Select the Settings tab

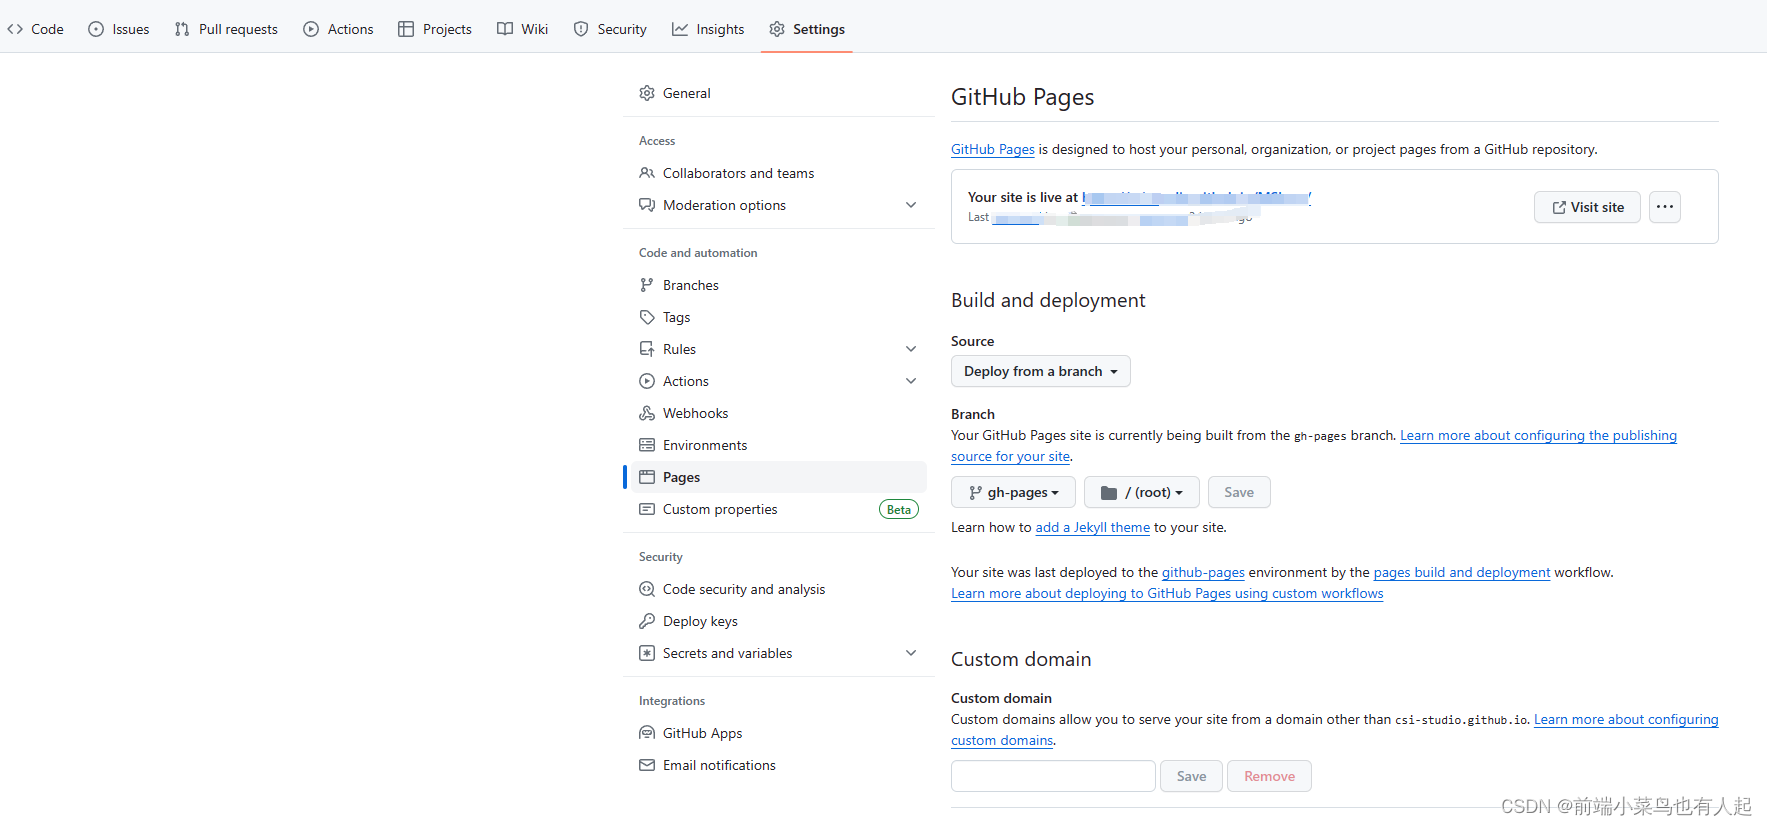point(807,29)
